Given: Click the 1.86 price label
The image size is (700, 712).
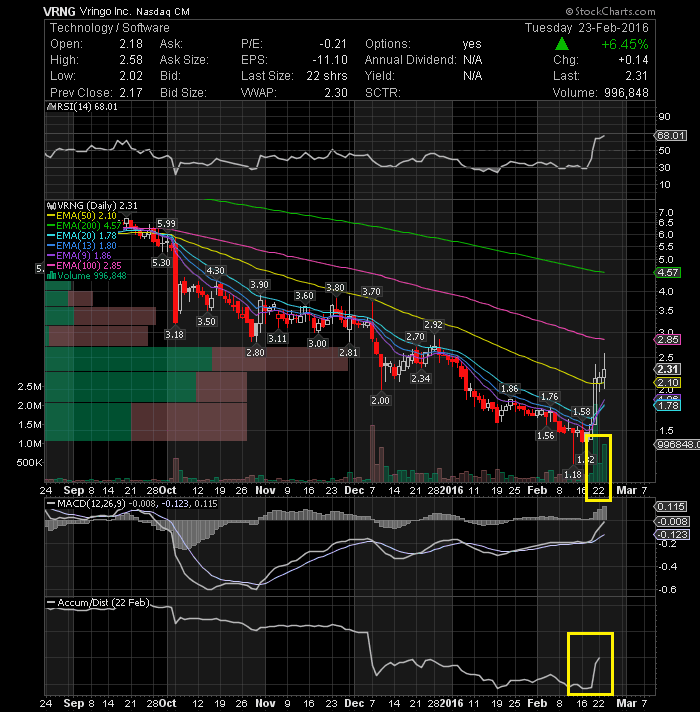Looking at the screenshot, I should [x=509, y=389].
